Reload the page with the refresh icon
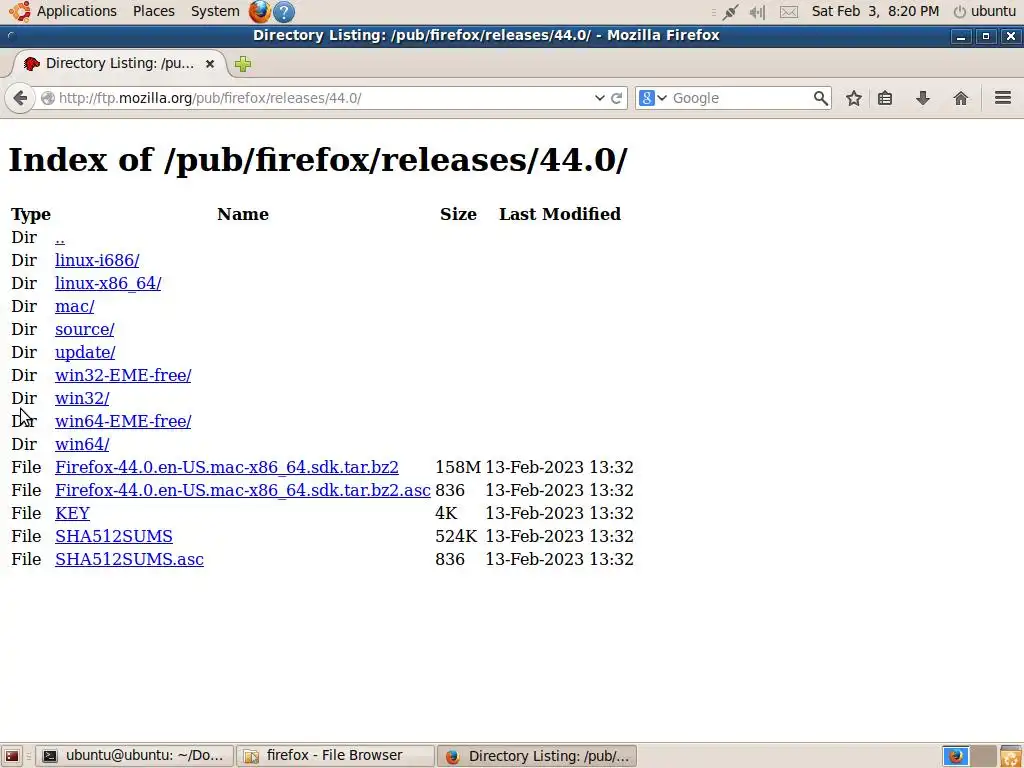 [x=616, y=98]
